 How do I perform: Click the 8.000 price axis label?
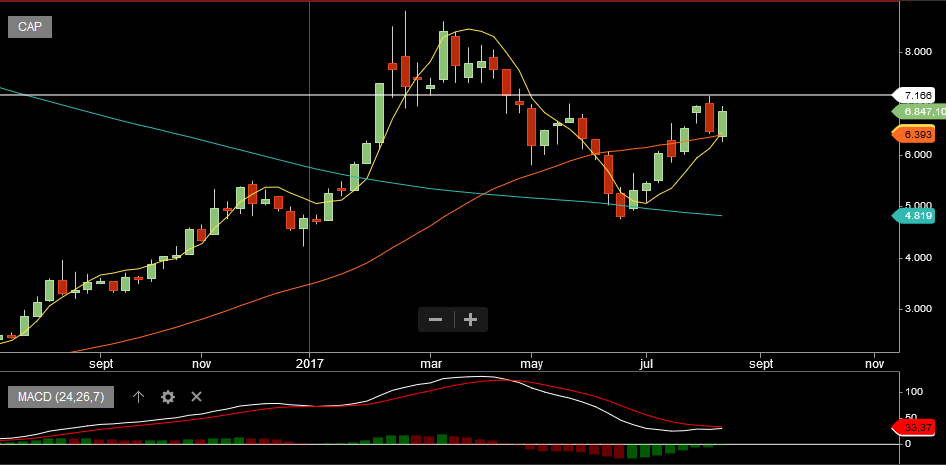[918, 52]
